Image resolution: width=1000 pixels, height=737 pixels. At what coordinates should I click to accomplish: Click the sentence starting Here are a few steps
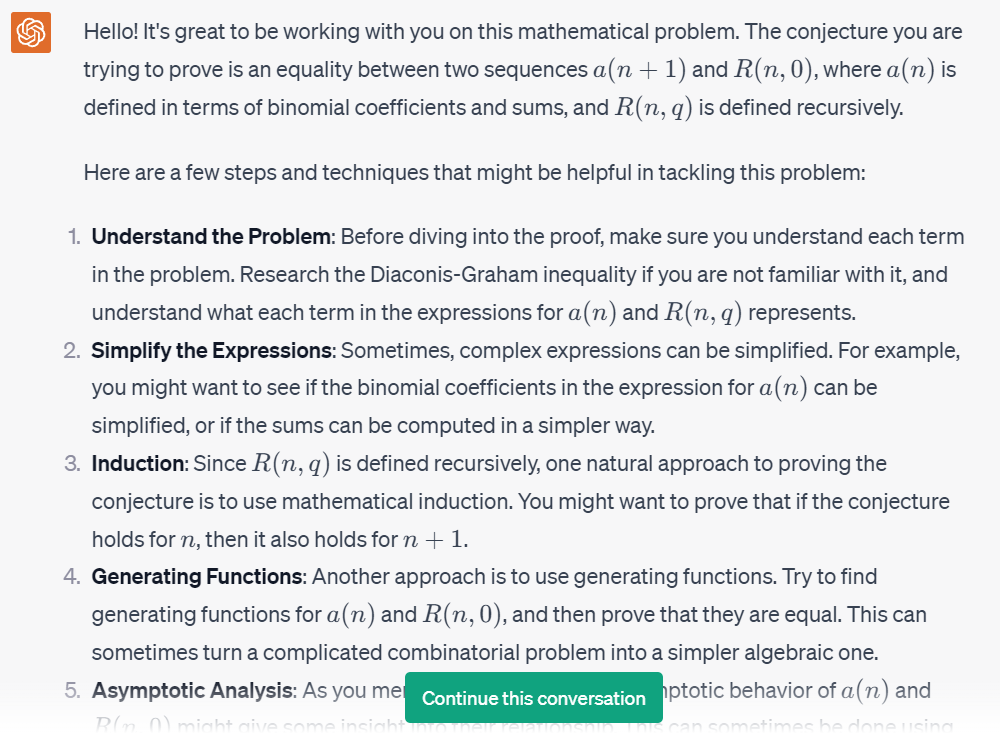click(x=474, y=173)
